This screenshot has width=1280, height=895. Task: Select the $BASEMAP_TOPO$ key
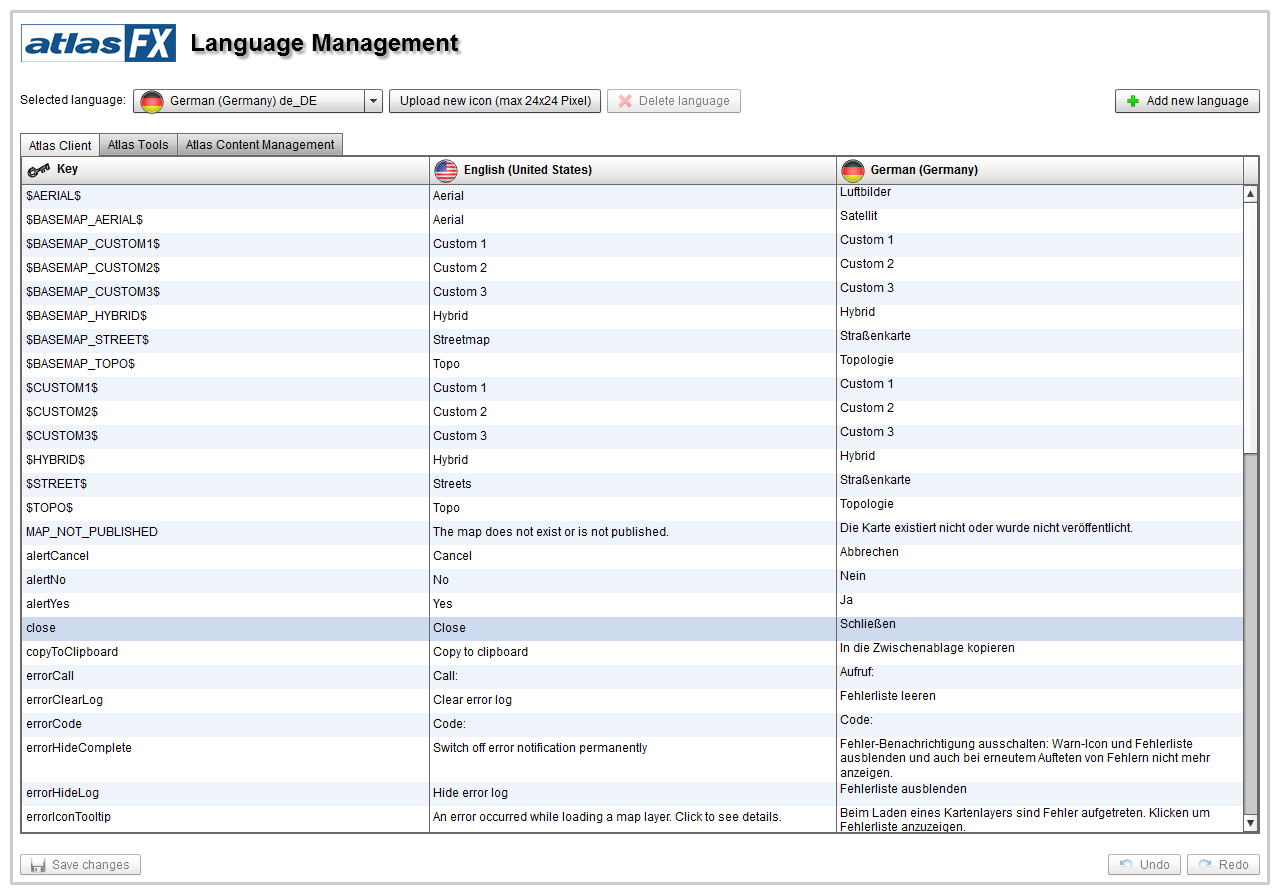(80, 364)
